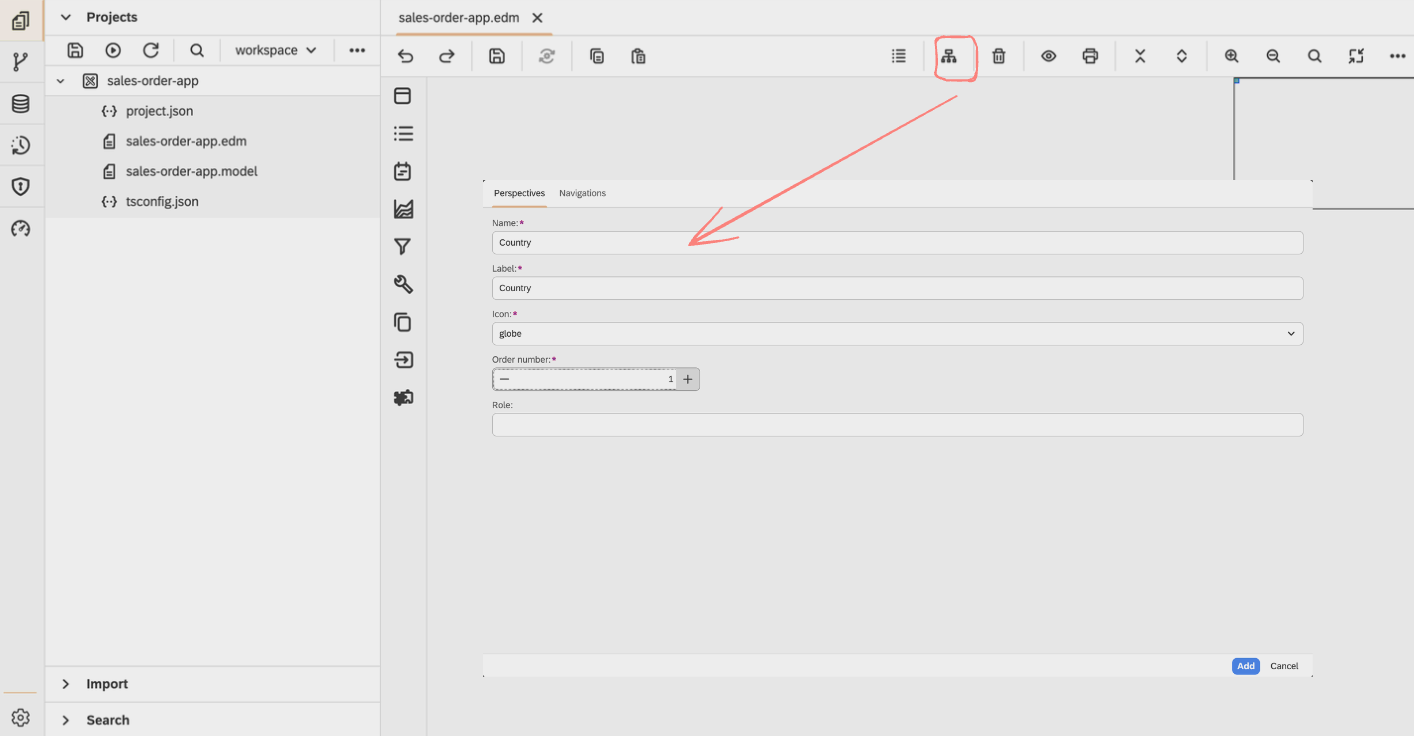Select the Filter palette icon
This screenshot has height=736, width=1414.
(403, 246)
